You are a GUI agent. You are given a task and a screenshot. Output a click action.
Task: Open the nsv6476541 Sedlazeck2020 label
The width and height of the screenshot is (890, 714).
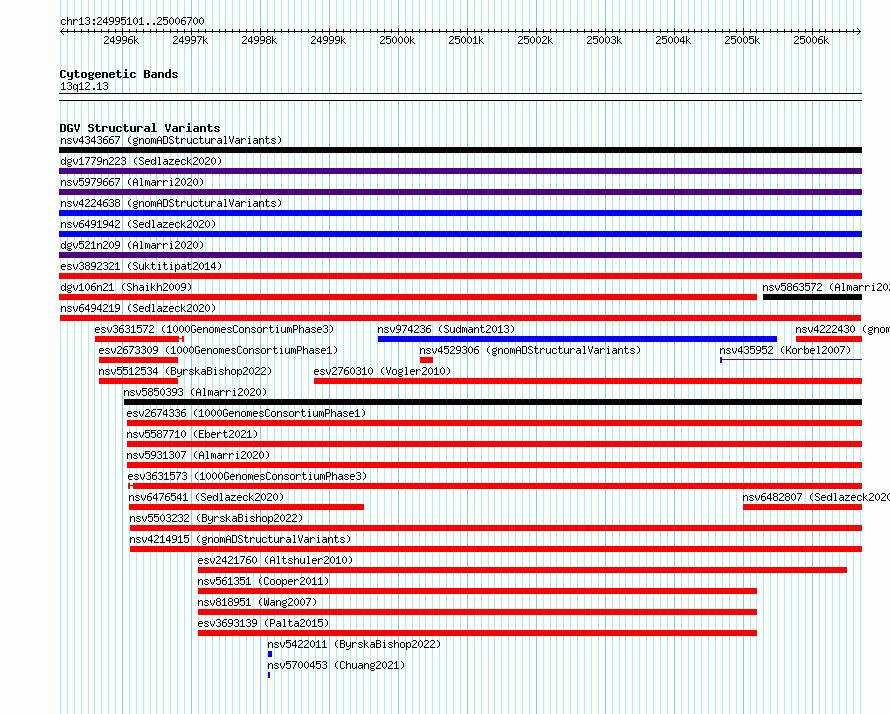click(x=206, y=497)
